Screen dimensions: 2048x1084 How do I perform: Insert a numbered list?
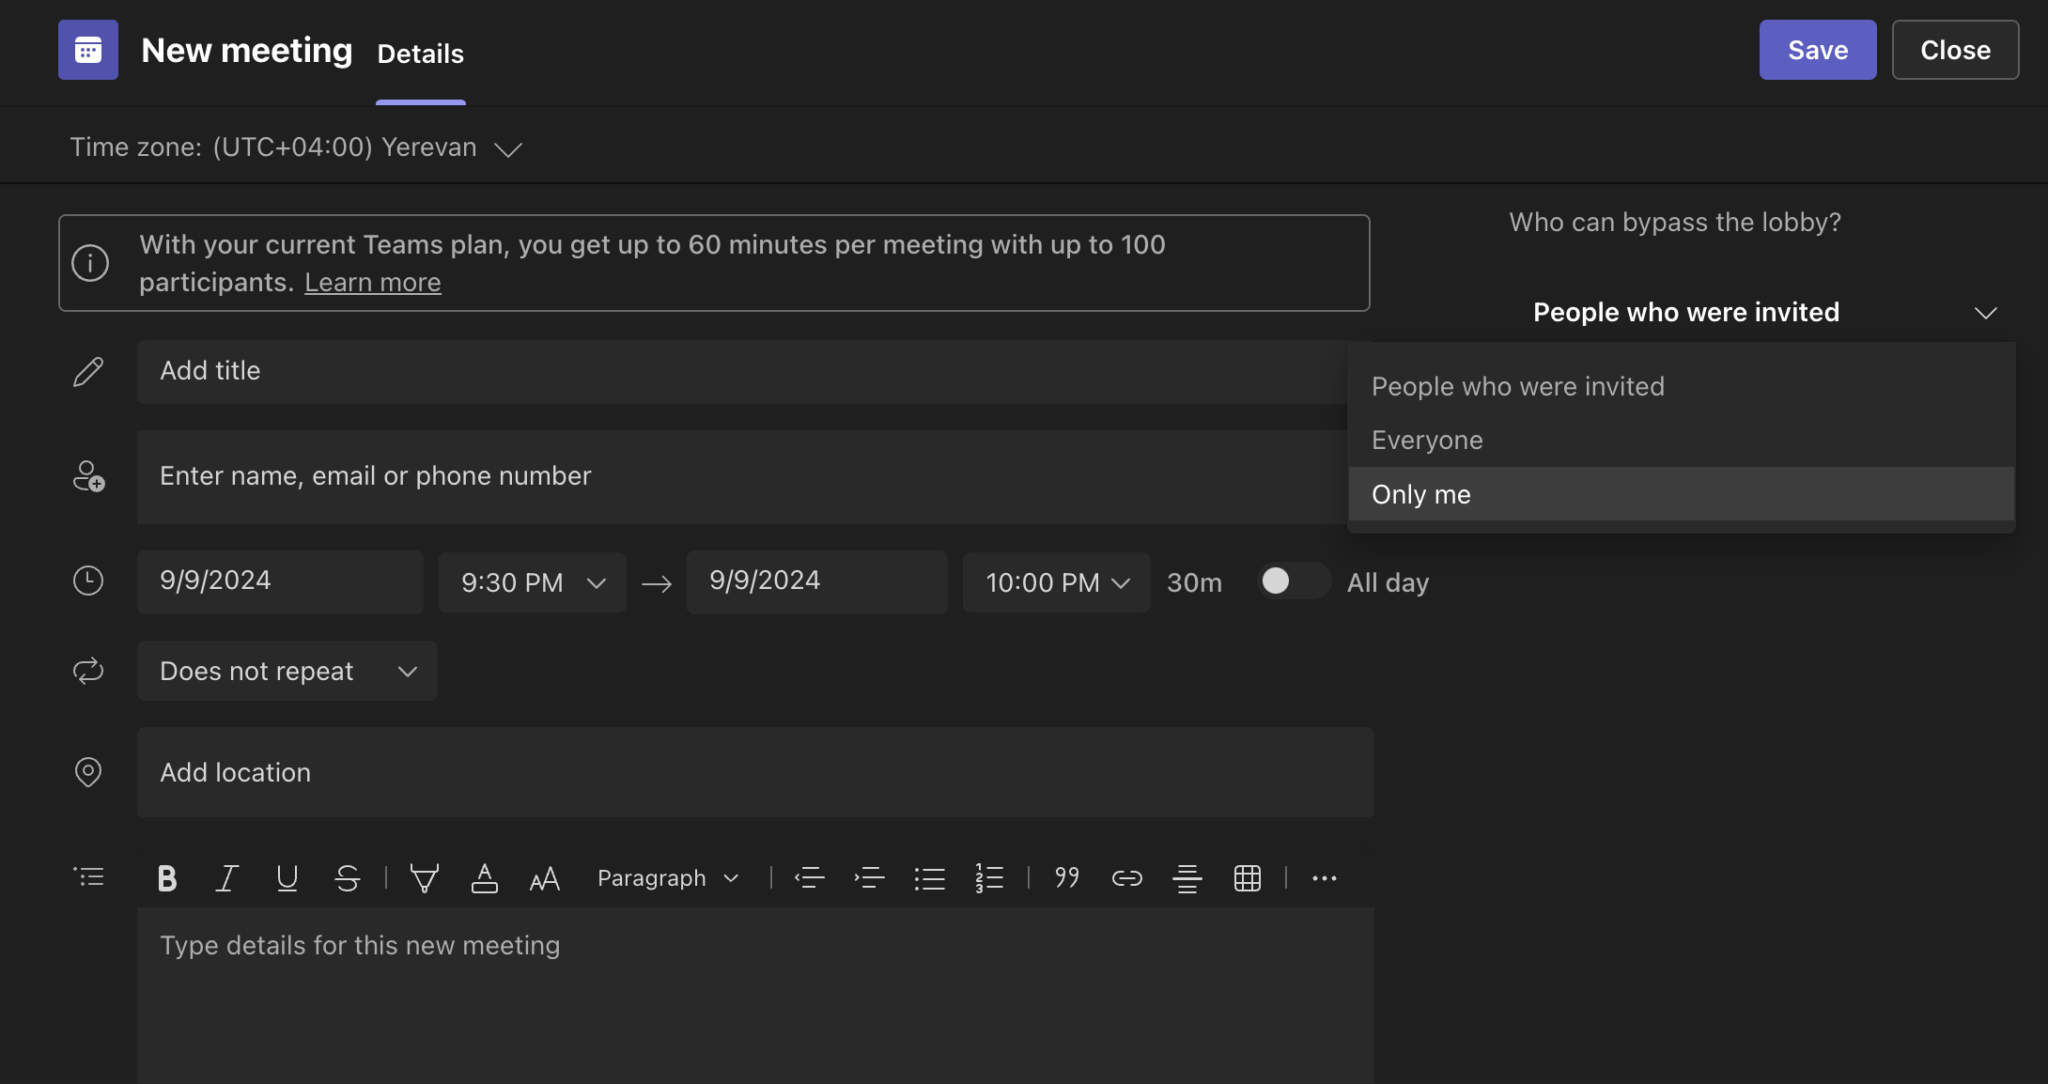(988, 877)
